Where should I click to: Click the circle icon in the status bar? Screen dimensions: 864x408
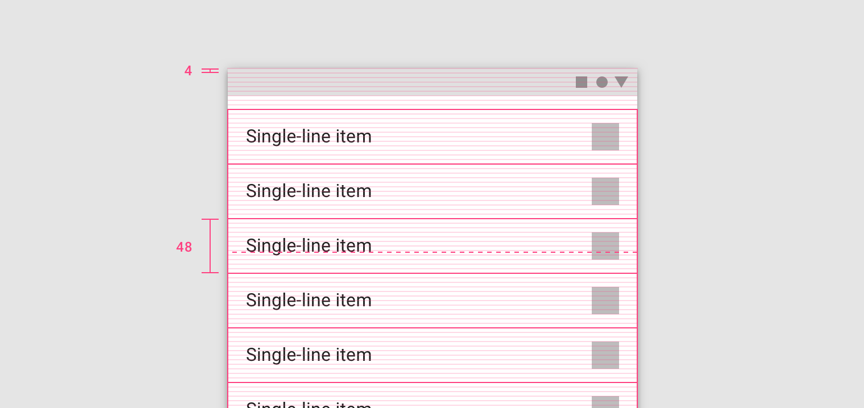(602, 82)
